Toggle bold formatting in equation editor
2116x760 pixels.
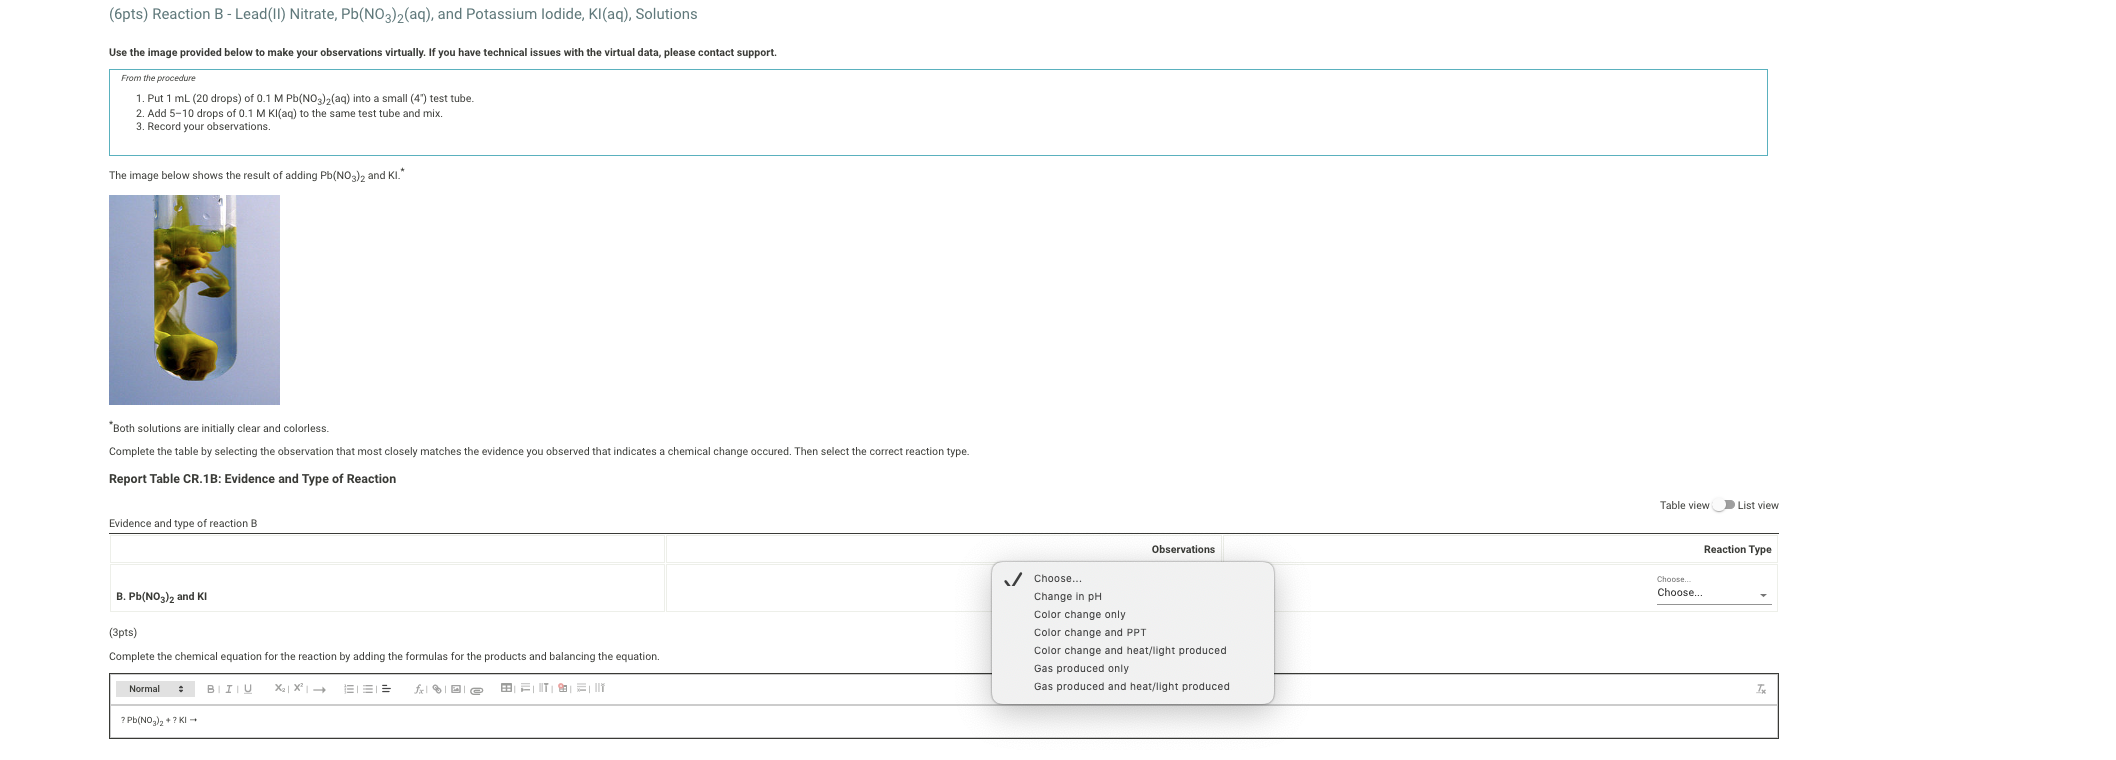[x=210, y=689]
